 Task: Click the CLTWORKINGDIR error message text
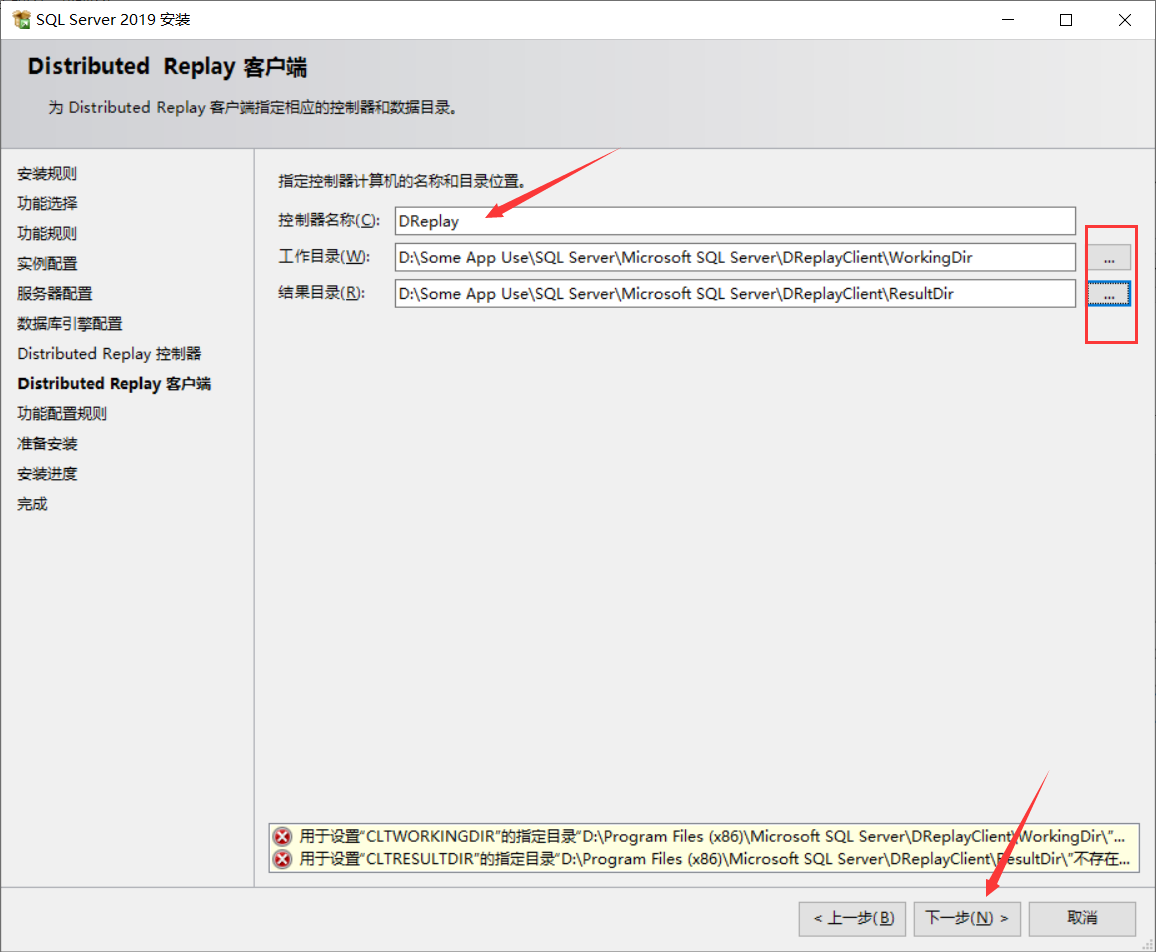712,836
